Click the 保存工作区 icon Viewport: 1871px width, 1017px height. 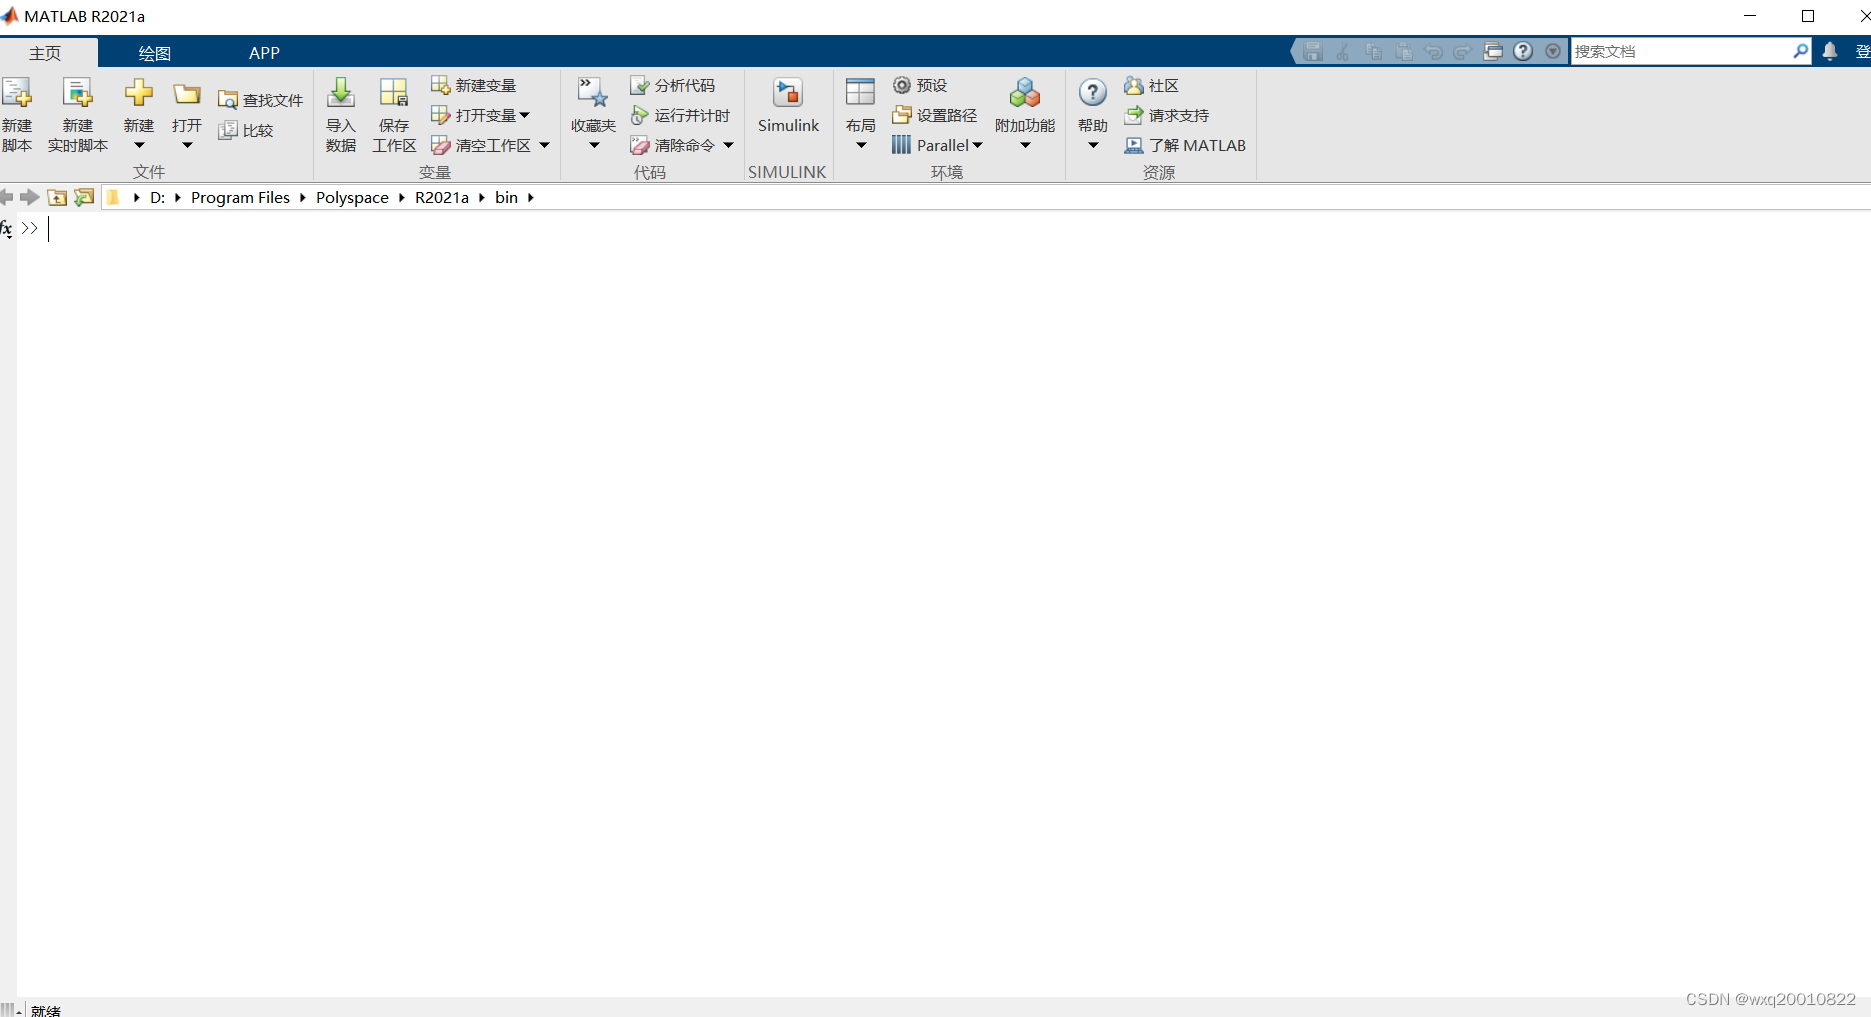click(394, 94)
